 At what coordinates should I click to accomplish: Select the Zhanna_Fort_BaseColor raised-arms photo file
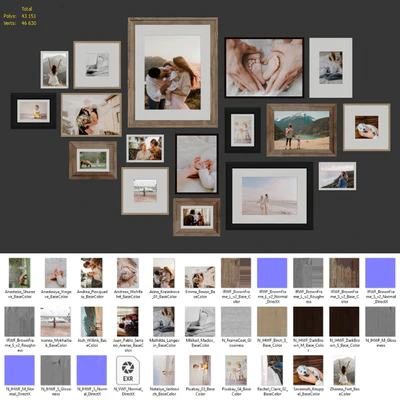(344, 370)
